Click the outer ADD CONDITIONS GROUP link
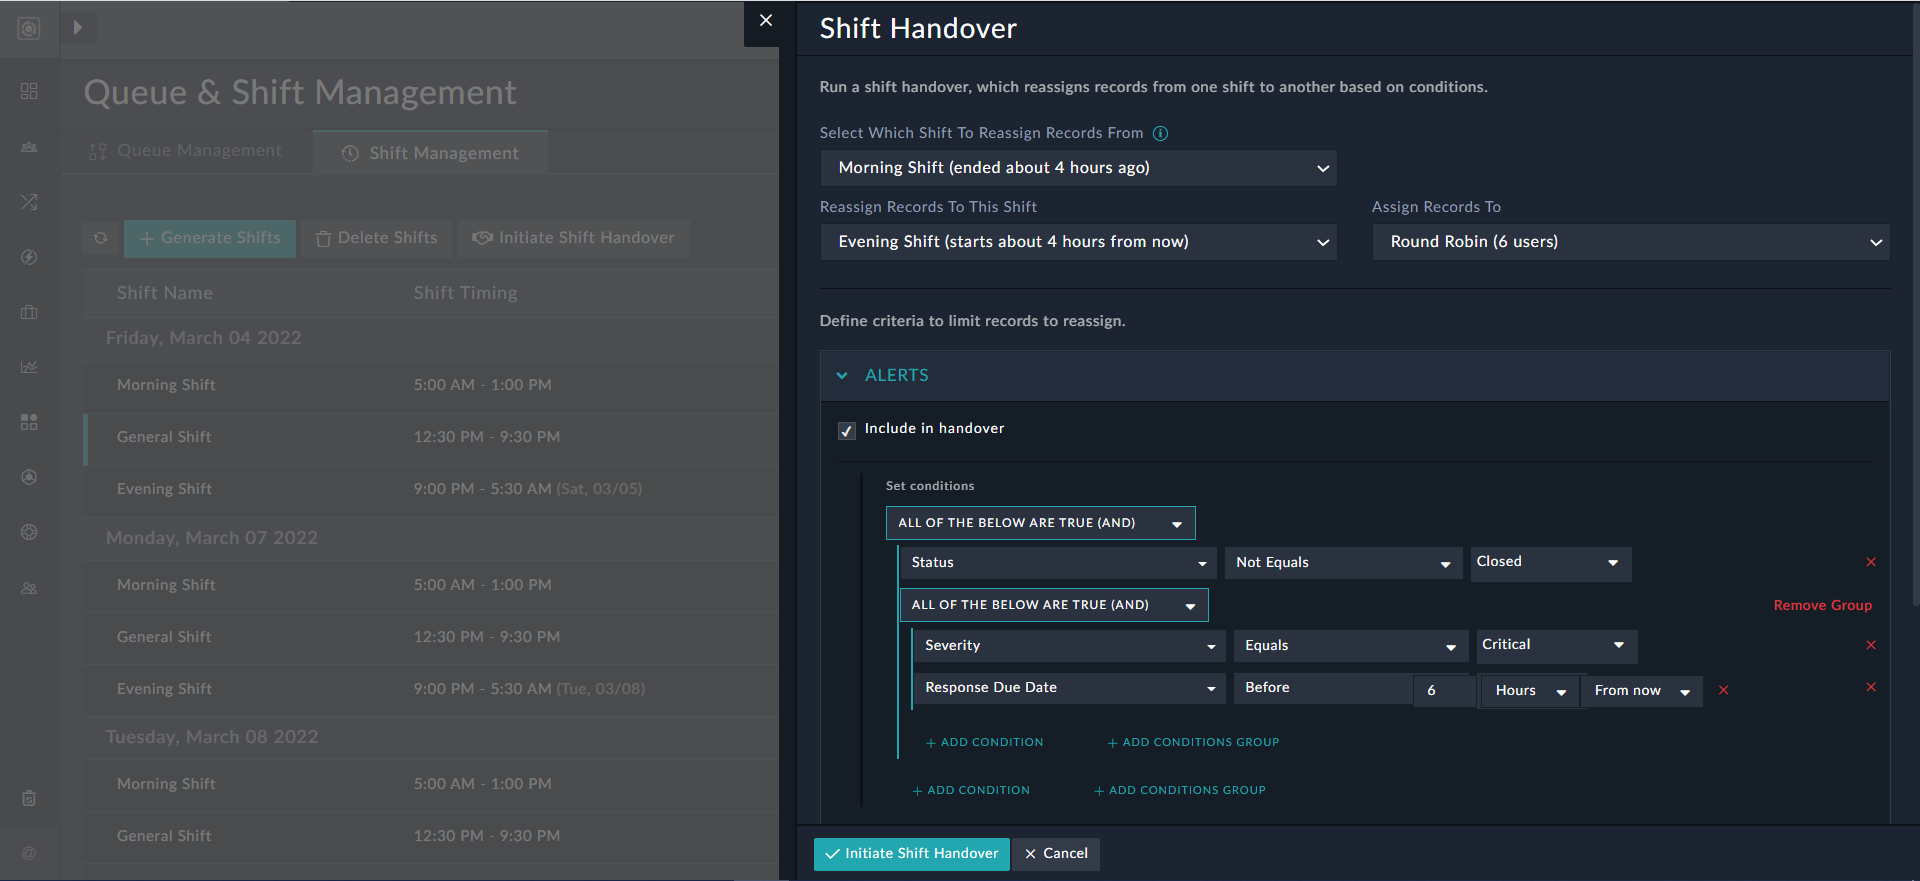The height and width of the screenshot is (881, 1920). (1180, 791)
